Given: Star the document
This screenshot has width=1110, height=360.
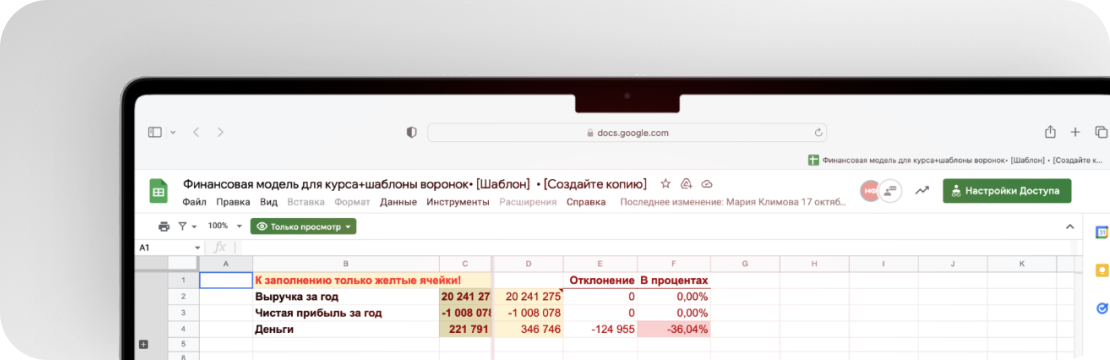Looking at the screenshot, I should [x=665, y=184].
